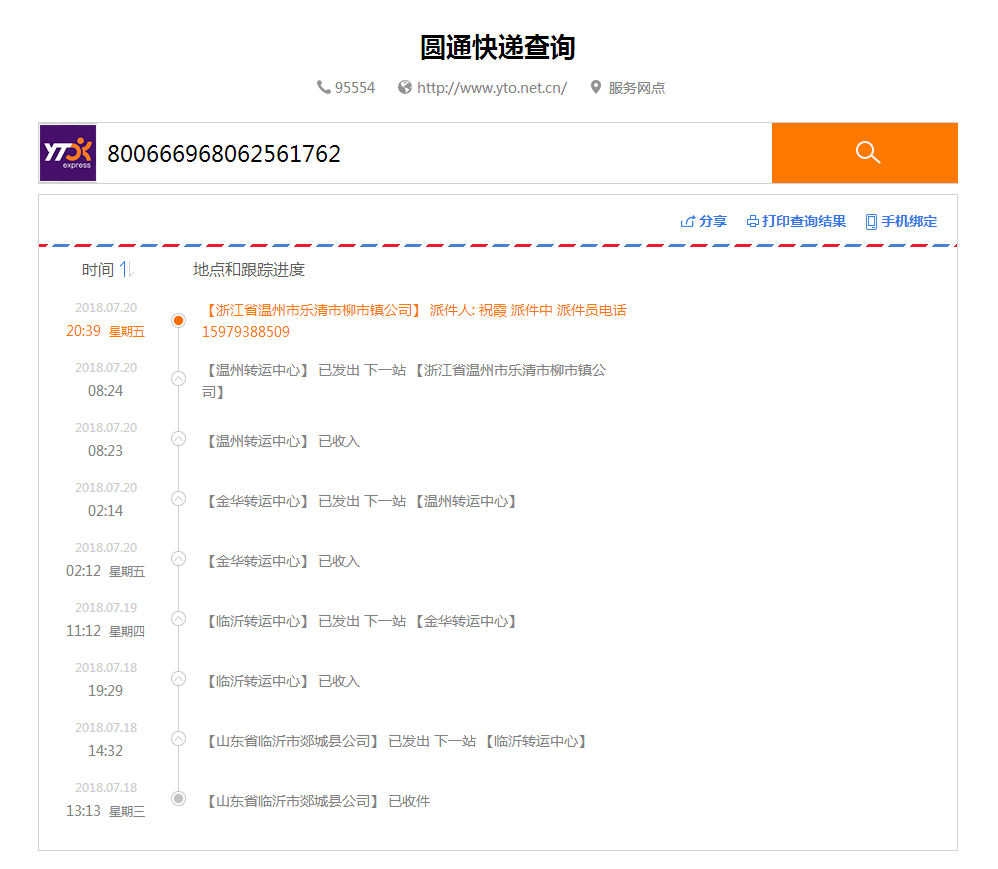The image size is (998, 869).
Task: Click timeline marker for 02:12 entry
Action: (179, 559)
